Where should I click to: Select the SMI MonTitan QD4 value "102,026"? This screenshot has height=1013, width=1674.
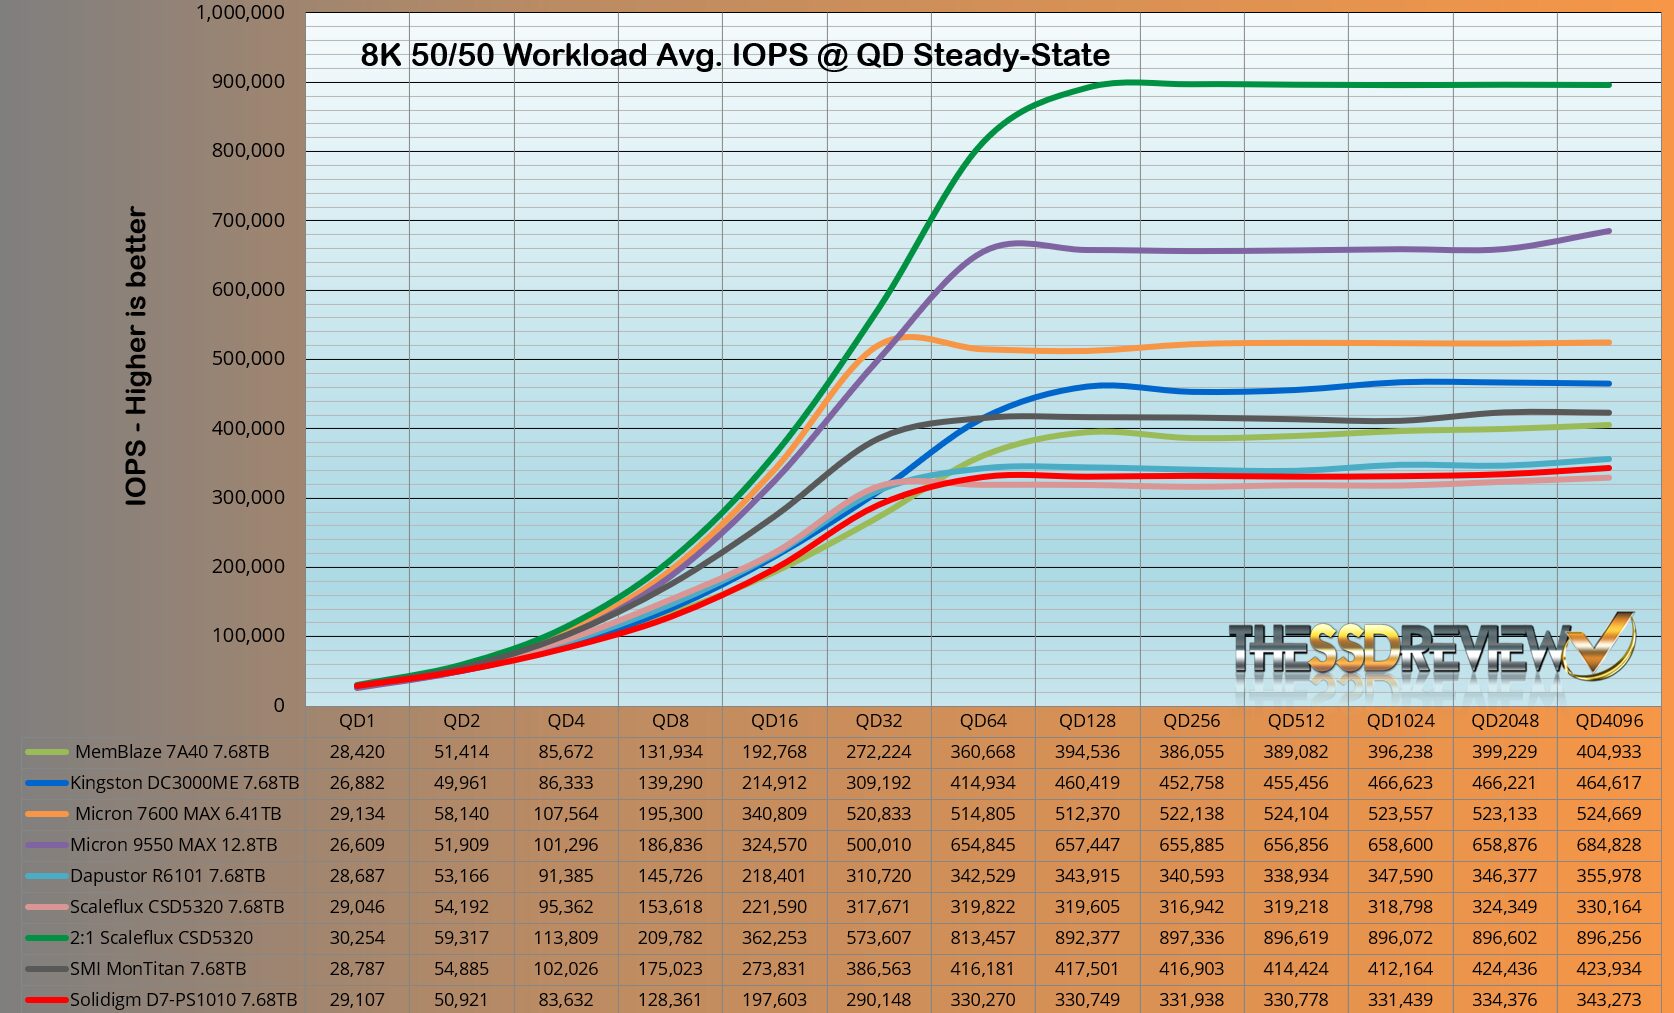click(x=566, y=969)
